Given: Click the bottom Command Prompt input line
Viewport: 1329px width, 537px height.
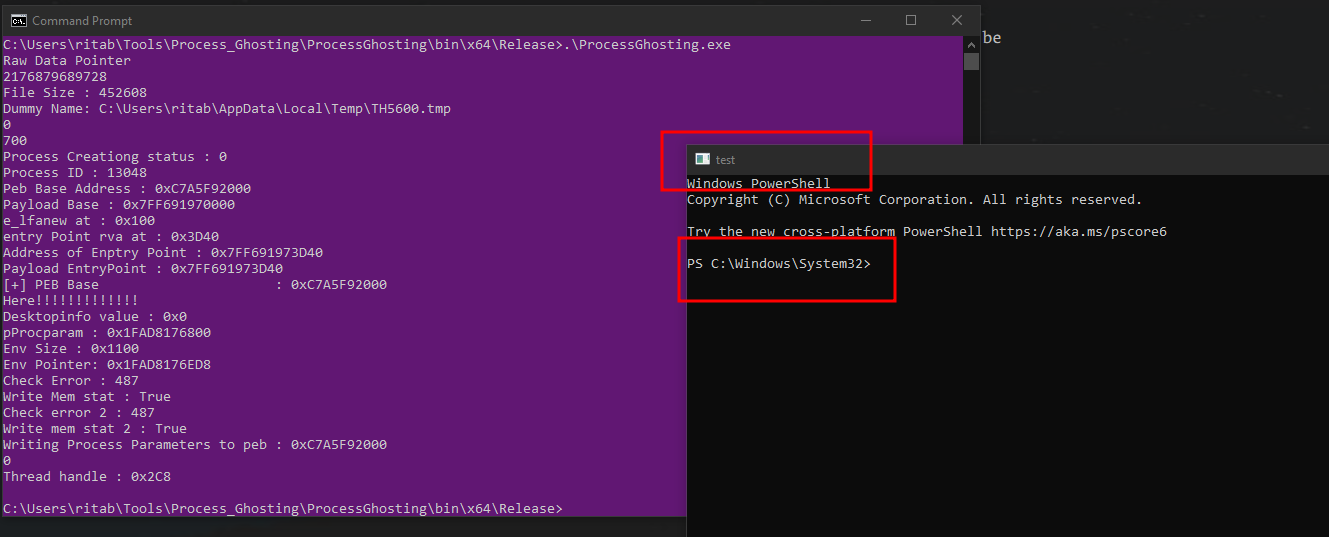Looking at the screenshot, I should 282,509.
